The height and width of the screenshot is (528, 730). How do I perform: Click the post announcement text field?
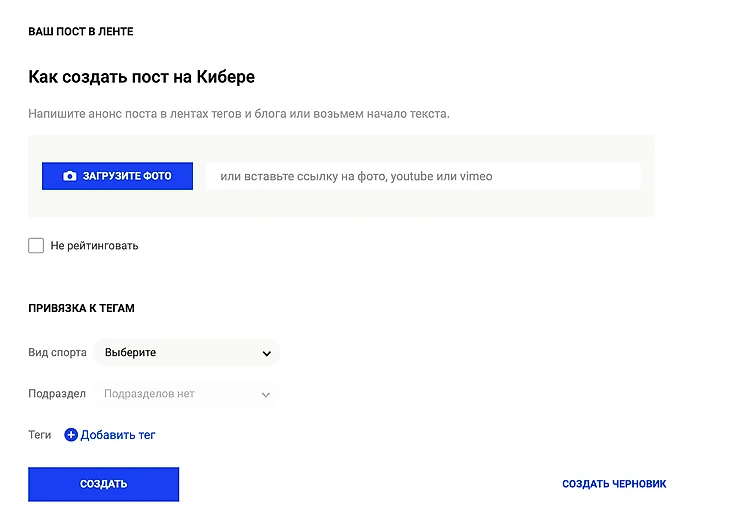pyautogui.click(x=240, y=114)
